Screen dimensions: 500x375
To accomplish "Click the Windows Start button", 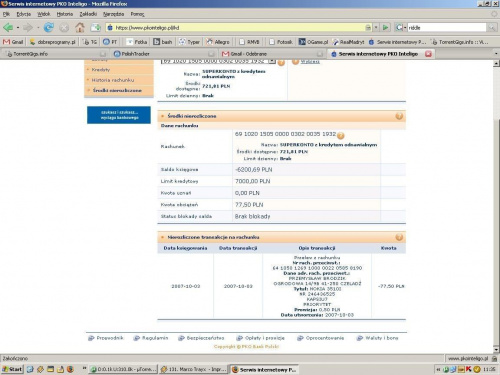I will point(12,369).
